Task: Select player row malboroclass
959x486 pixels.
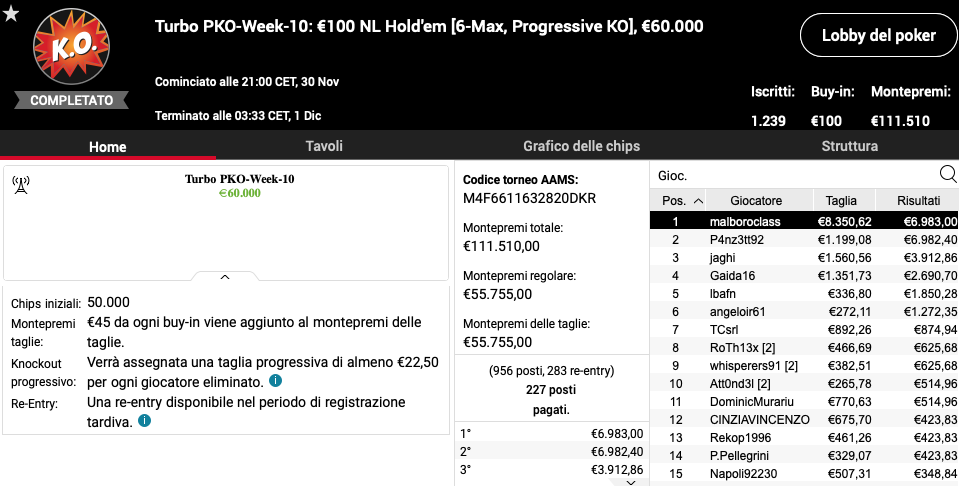Action: click(804, 221)
